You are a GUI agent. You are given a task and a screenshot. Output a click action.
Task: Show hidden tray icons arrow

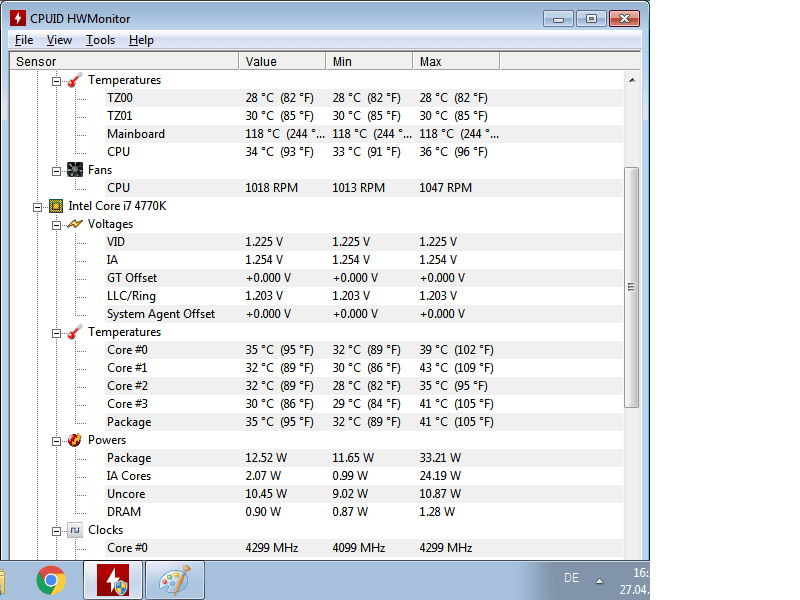599,581
